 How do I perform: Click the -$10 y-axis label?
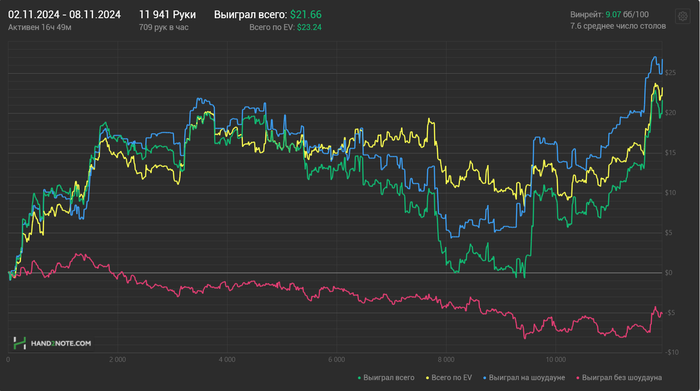pos(671,352)
